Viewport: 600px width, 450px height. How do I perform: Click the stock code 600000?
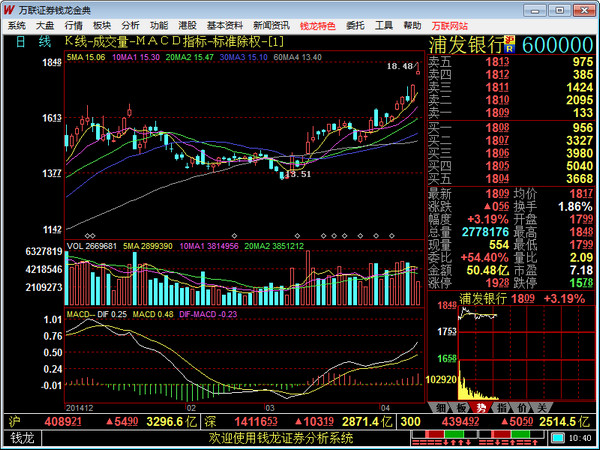coord(558,45)
